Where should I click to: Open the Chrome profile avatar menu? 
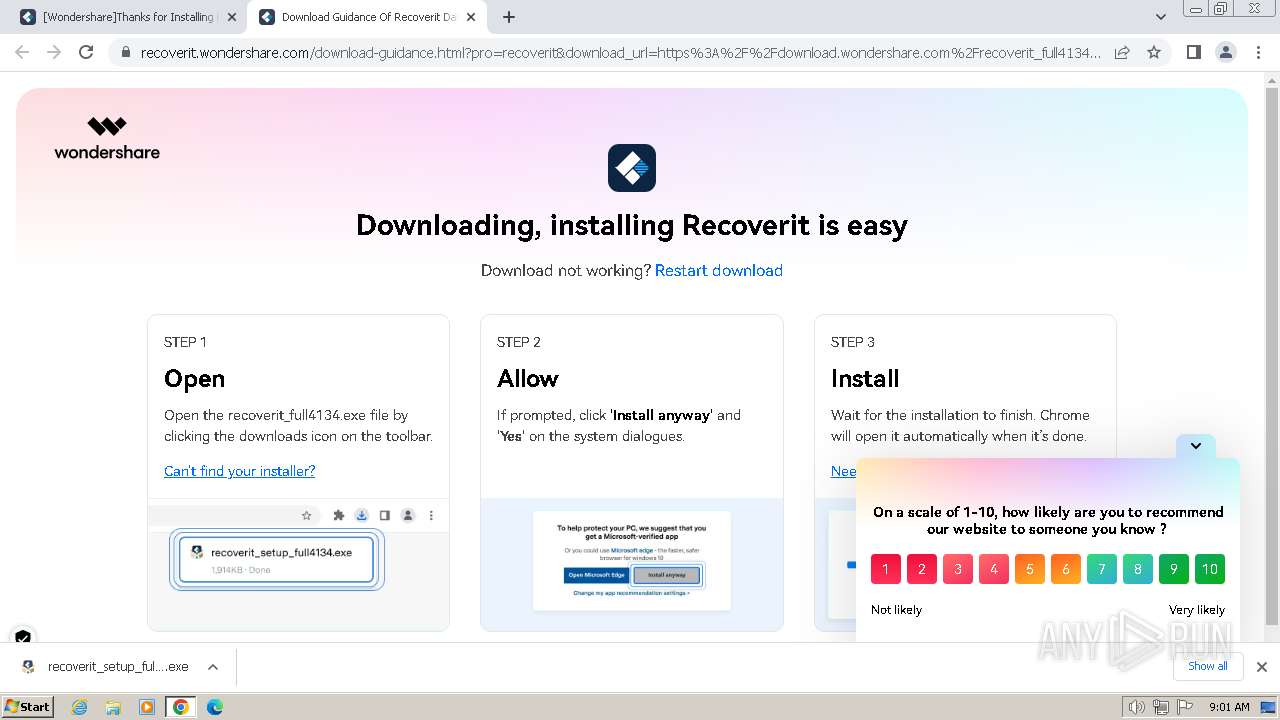coord(1225,52)
